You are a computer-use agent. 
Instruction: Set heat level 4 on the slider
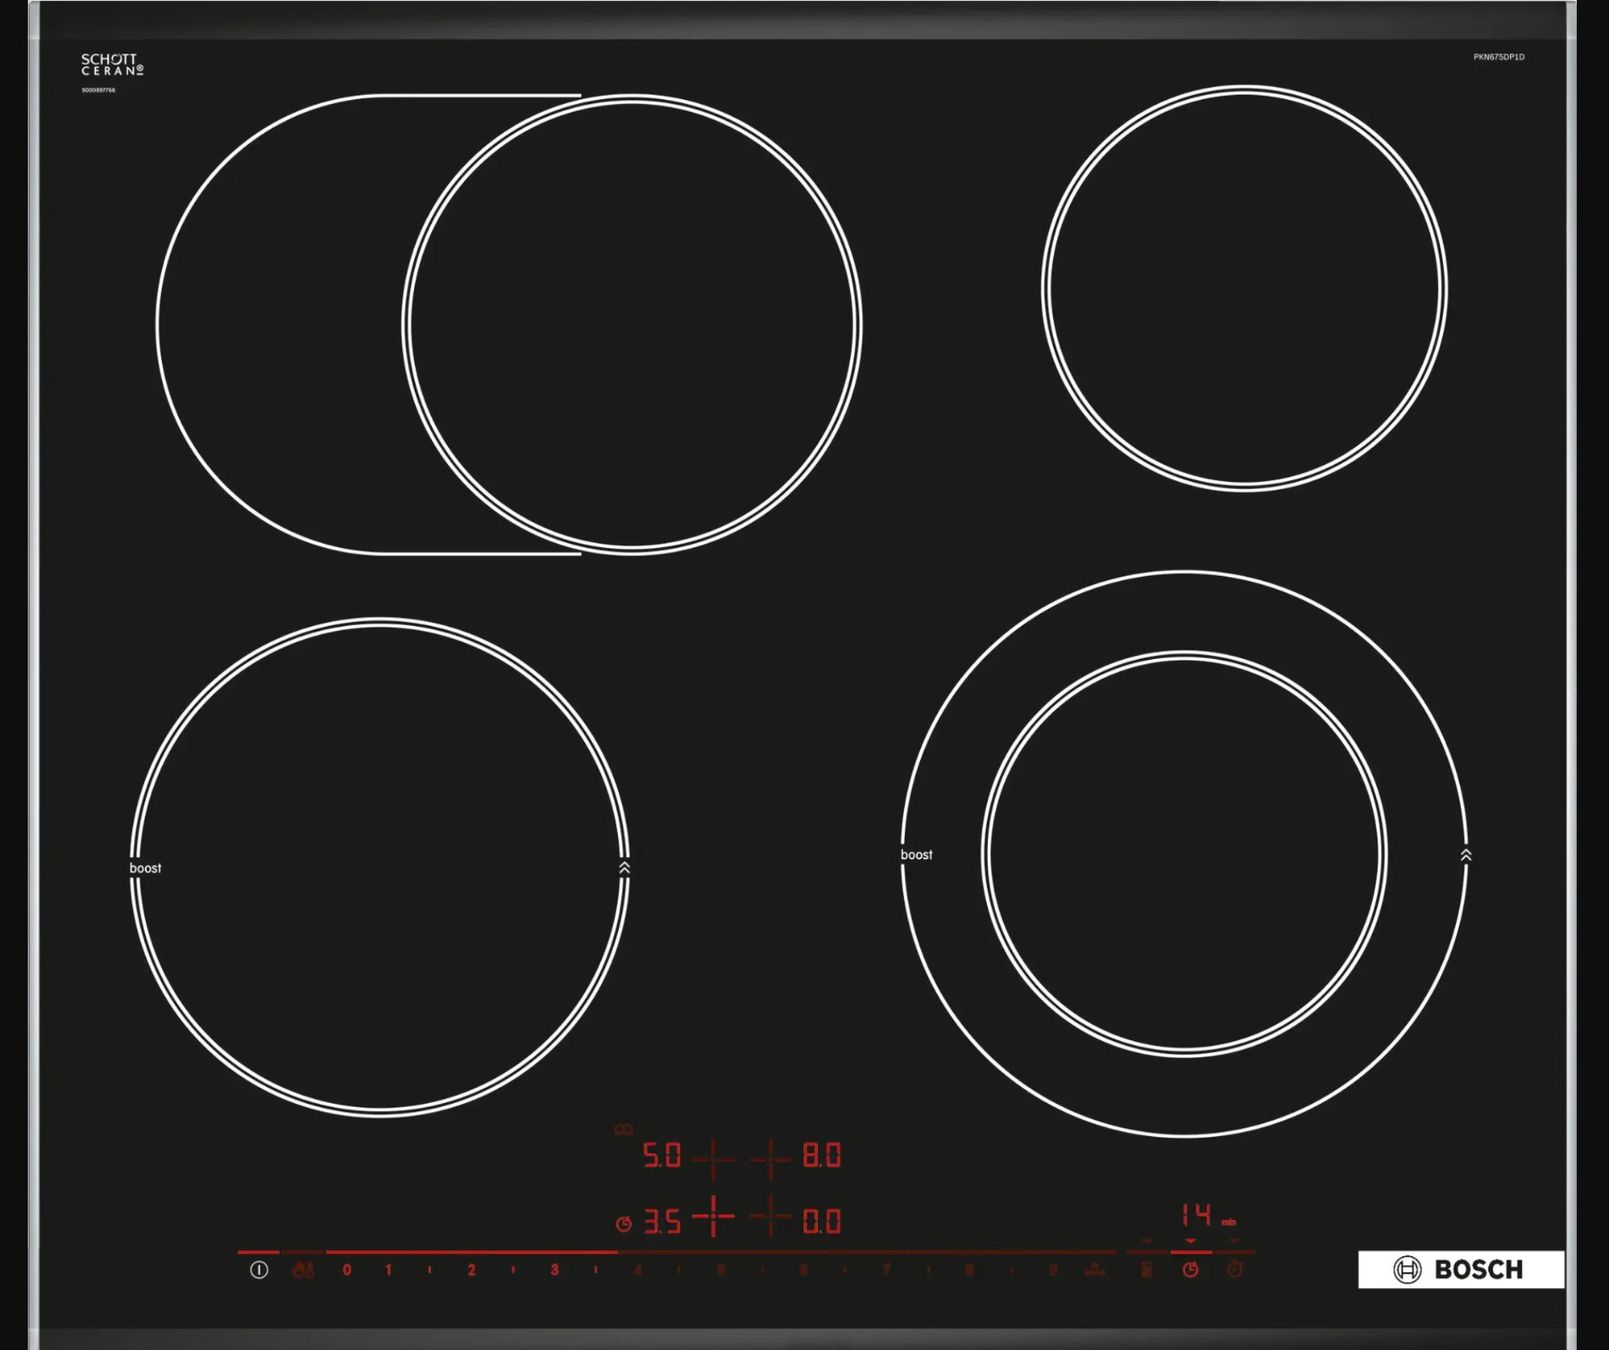coord(638,1270)
